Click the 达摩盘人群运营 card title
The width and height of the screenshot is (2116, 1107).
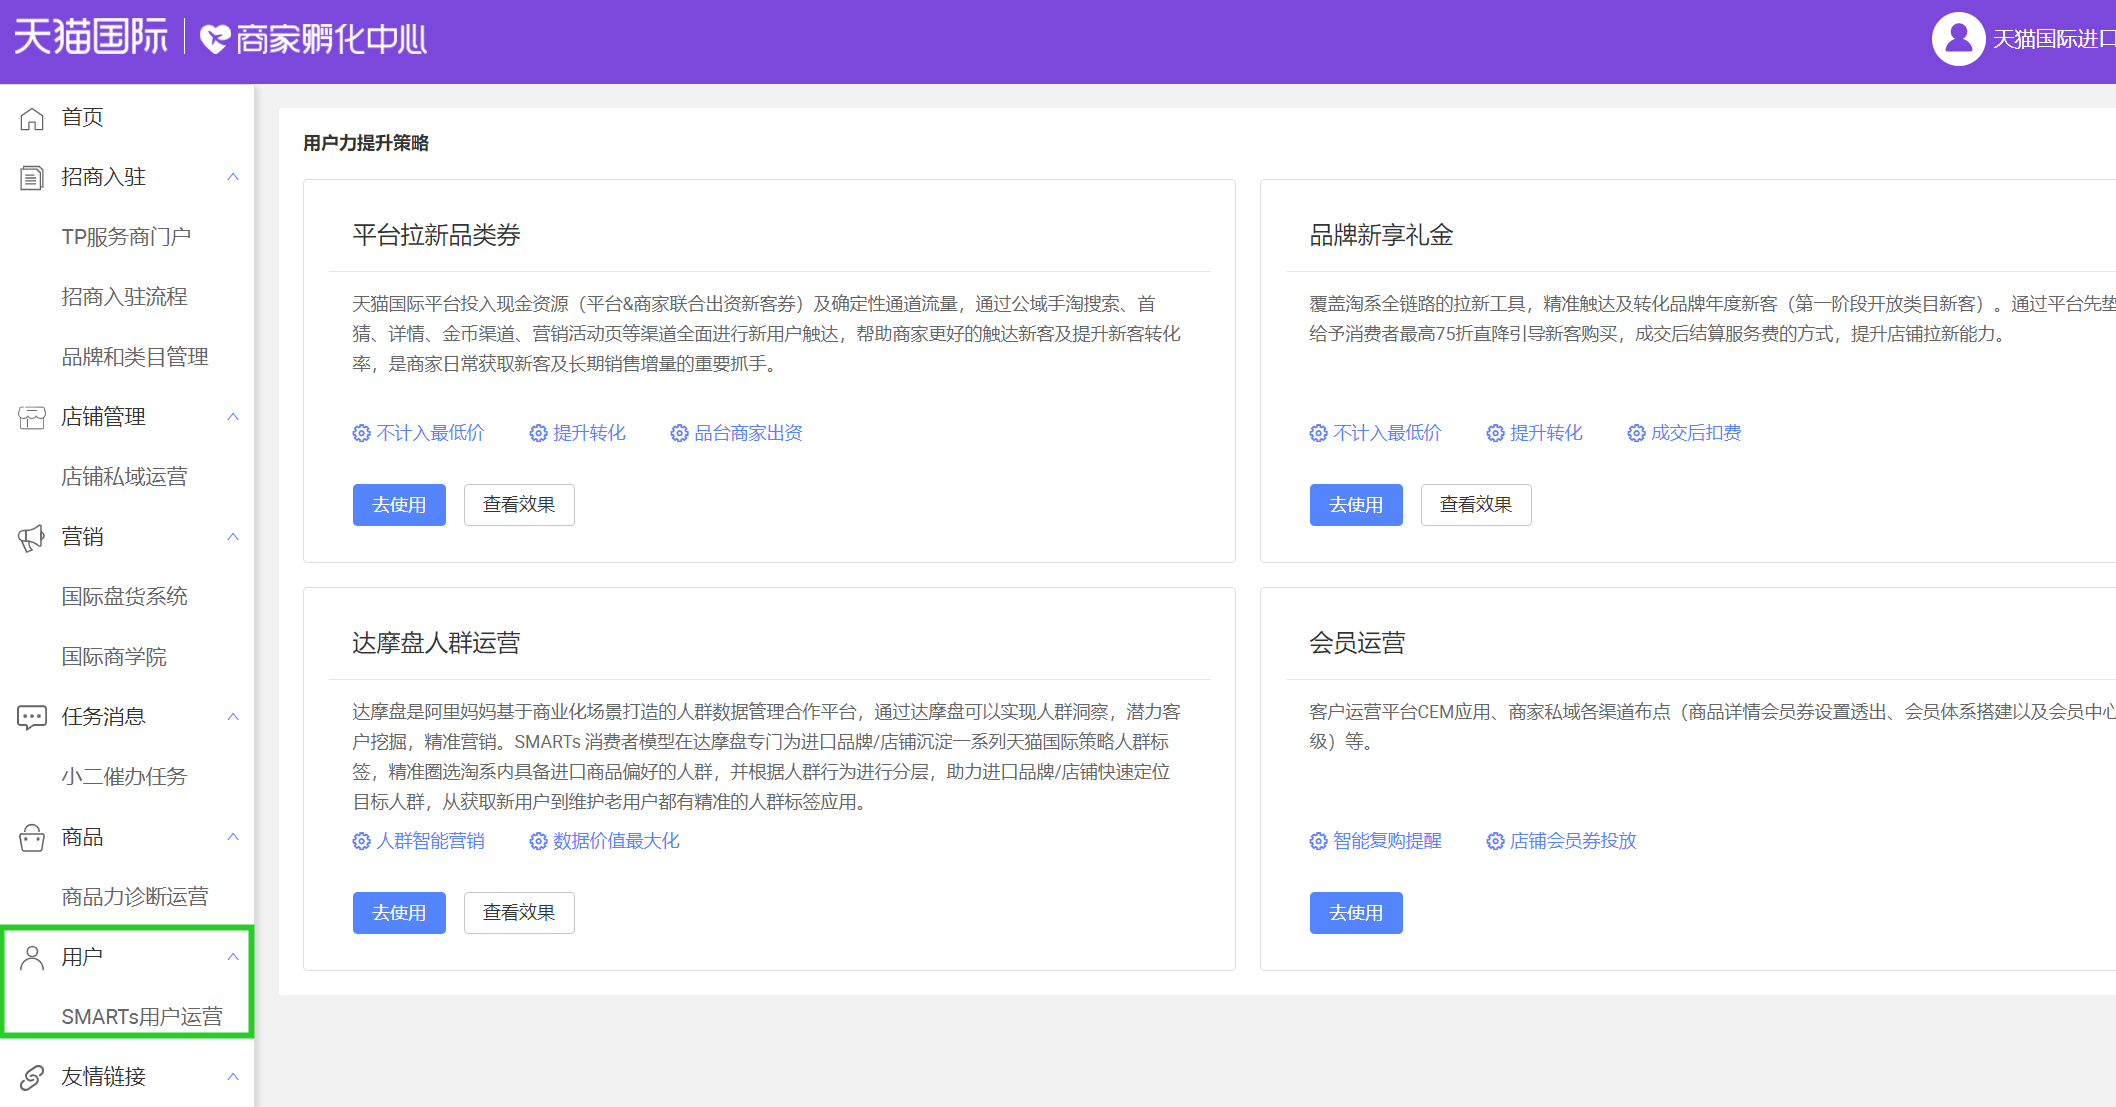tap(436, 643)
